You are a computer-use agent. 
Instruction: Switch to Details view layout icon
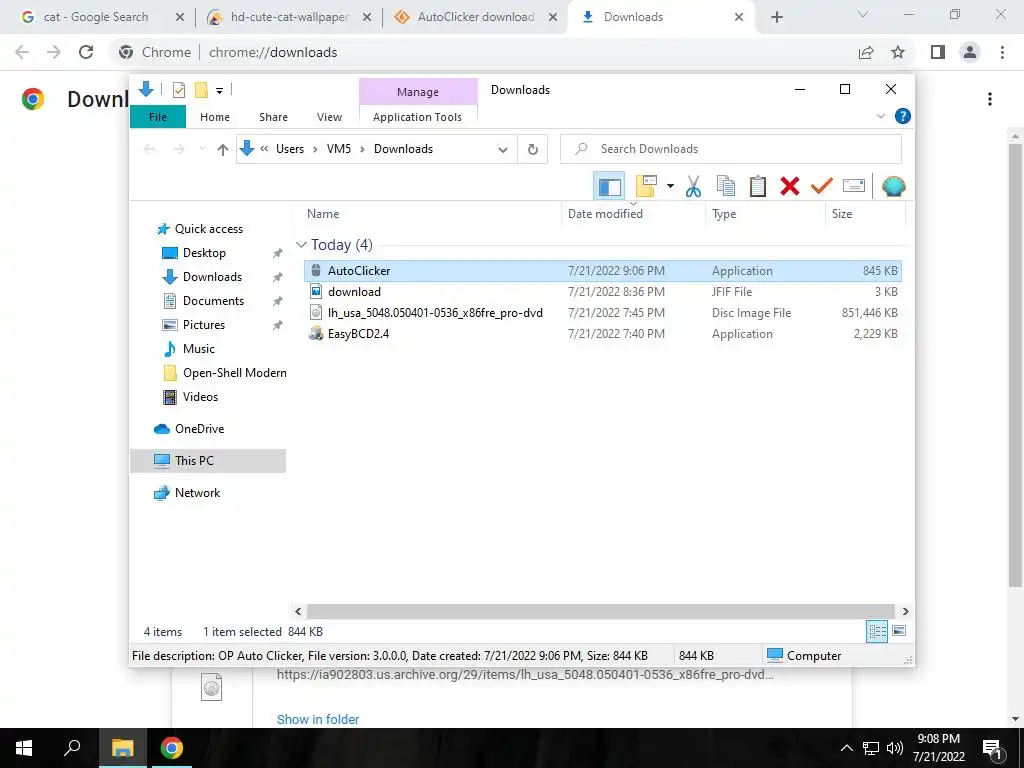[877, 632]
